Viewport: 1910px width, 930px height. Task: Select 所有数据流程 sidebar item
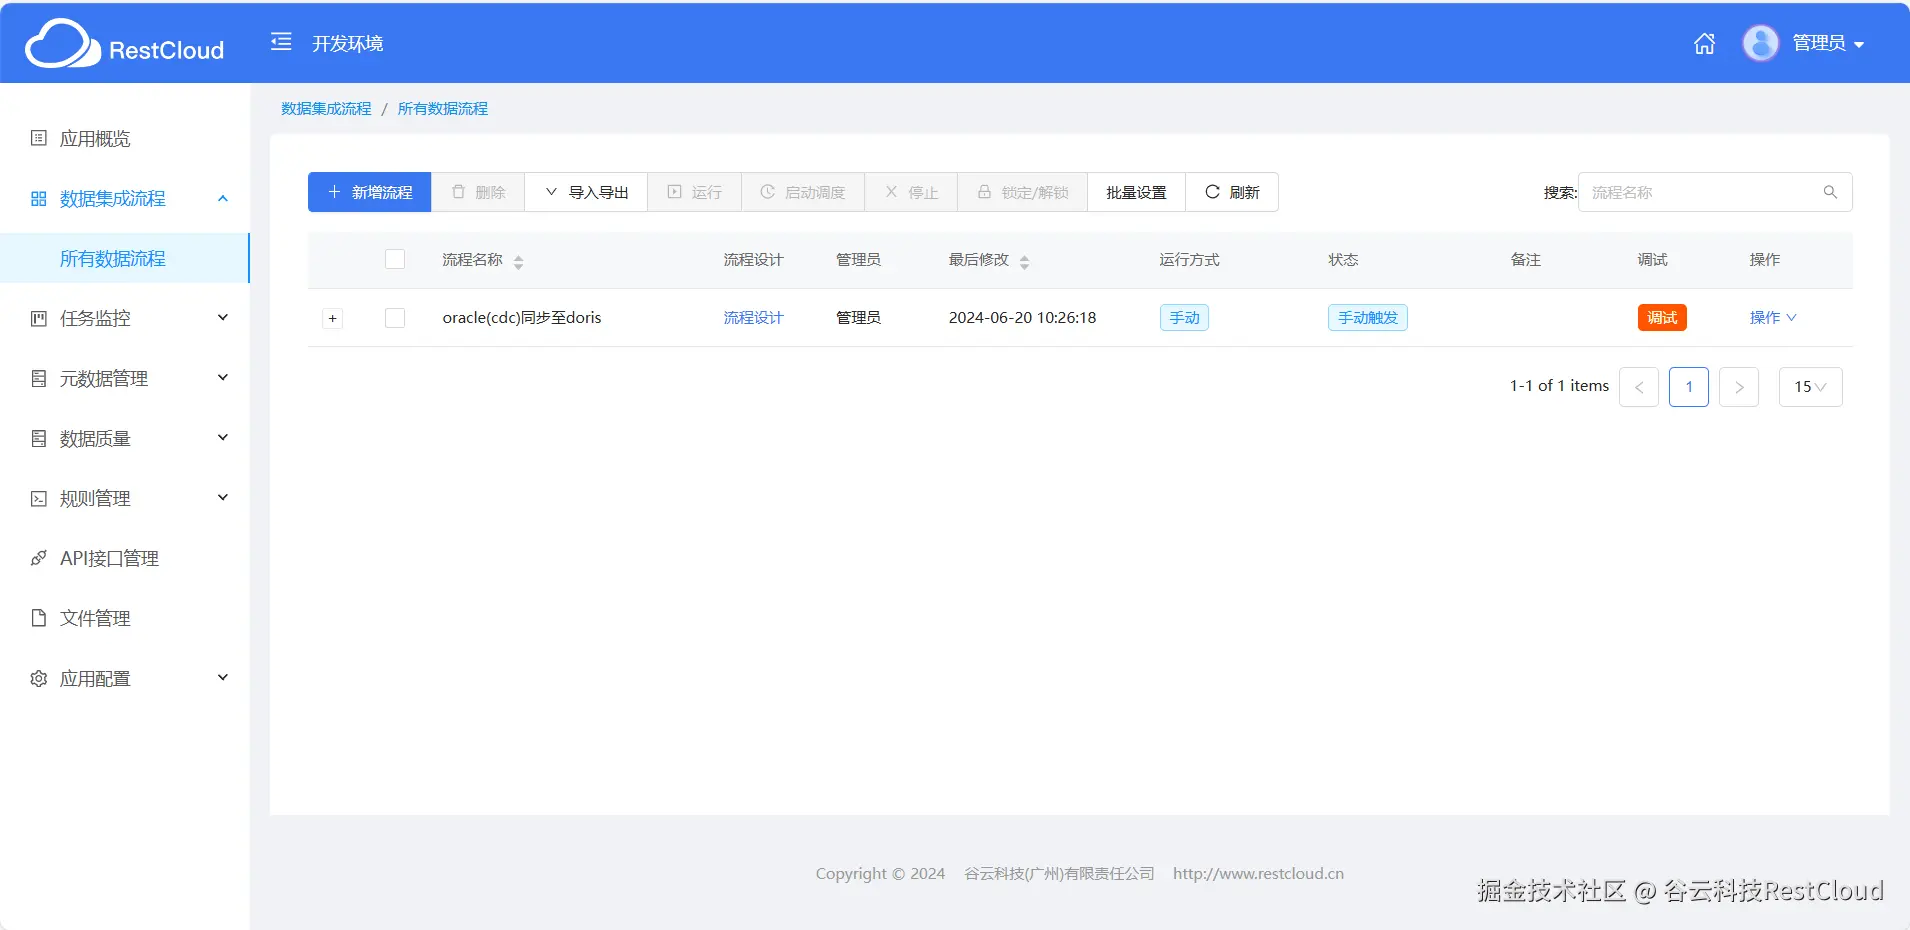125,258
